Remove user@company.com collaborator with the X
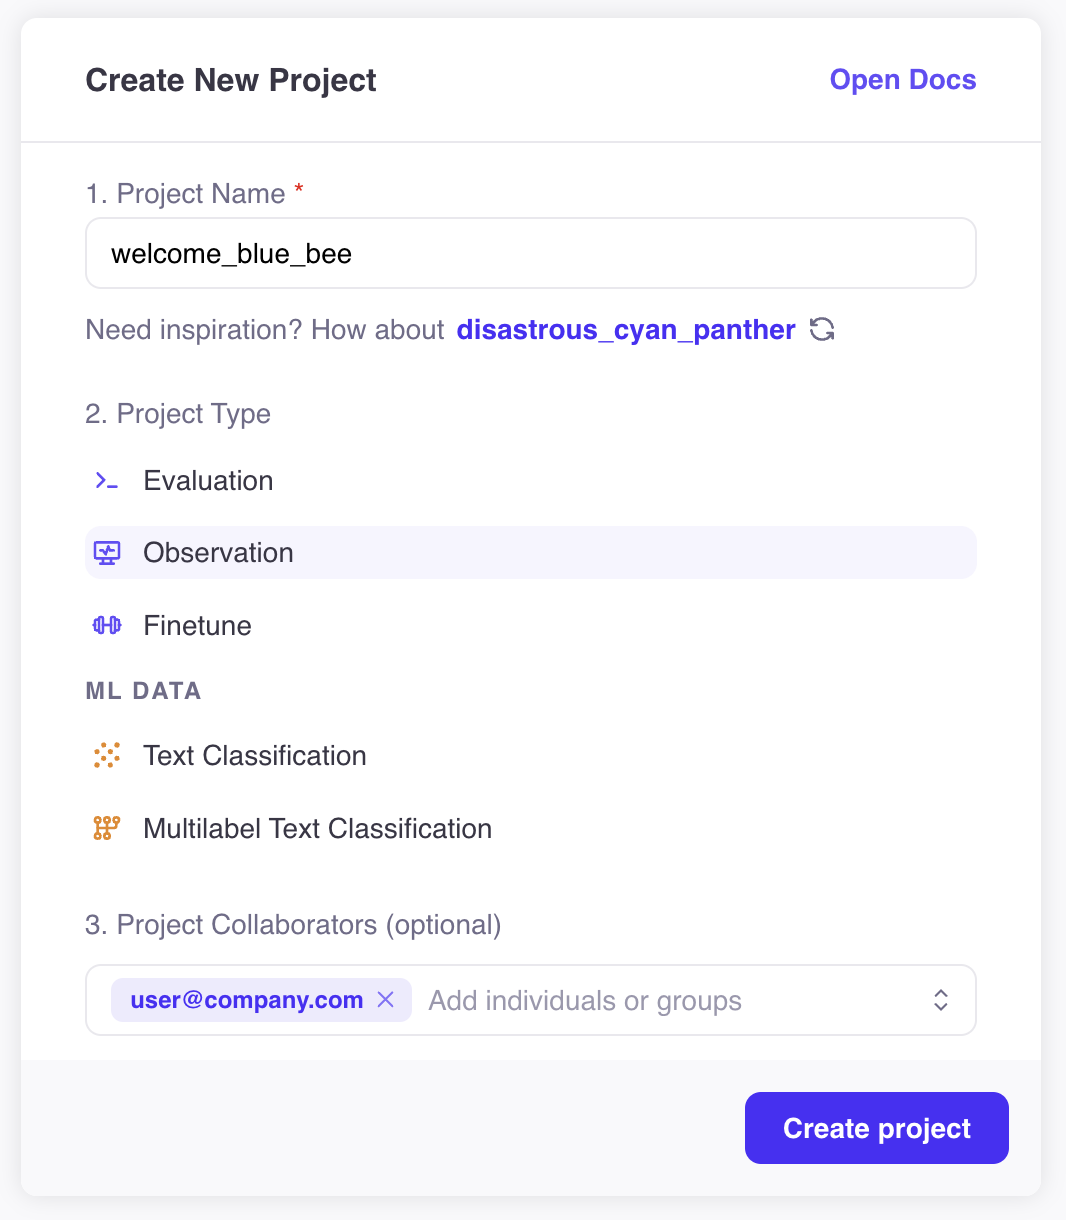Viewport: 1066px width, 1220px height. pos(386,1000)
